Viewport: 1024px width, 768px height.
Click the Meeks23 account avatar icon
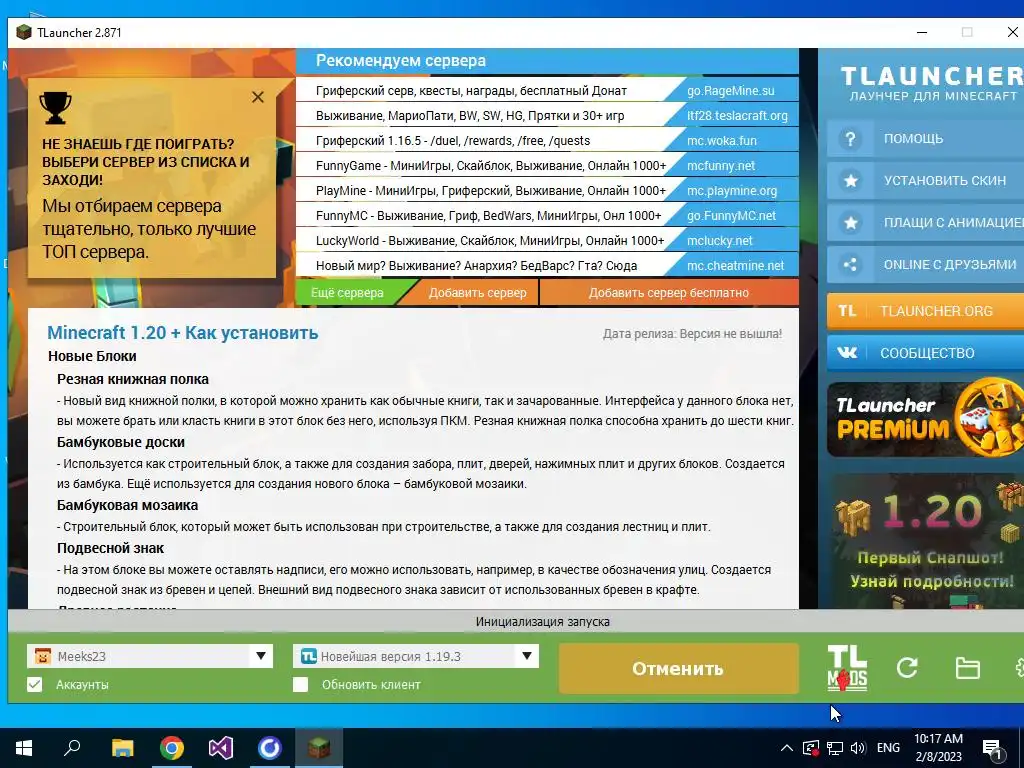tap(42, 656)
